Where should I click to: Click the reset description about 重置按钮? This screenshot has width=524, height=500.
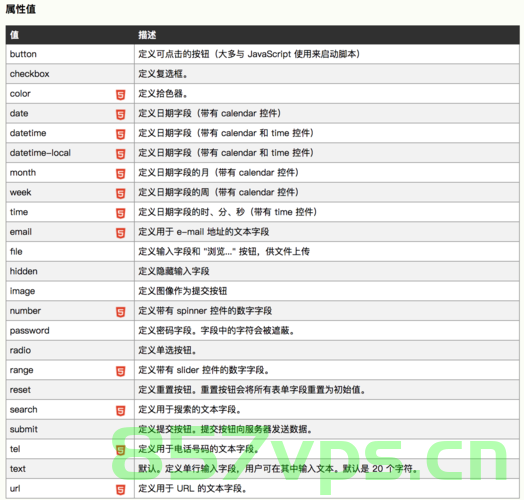[x=252, y=390]
